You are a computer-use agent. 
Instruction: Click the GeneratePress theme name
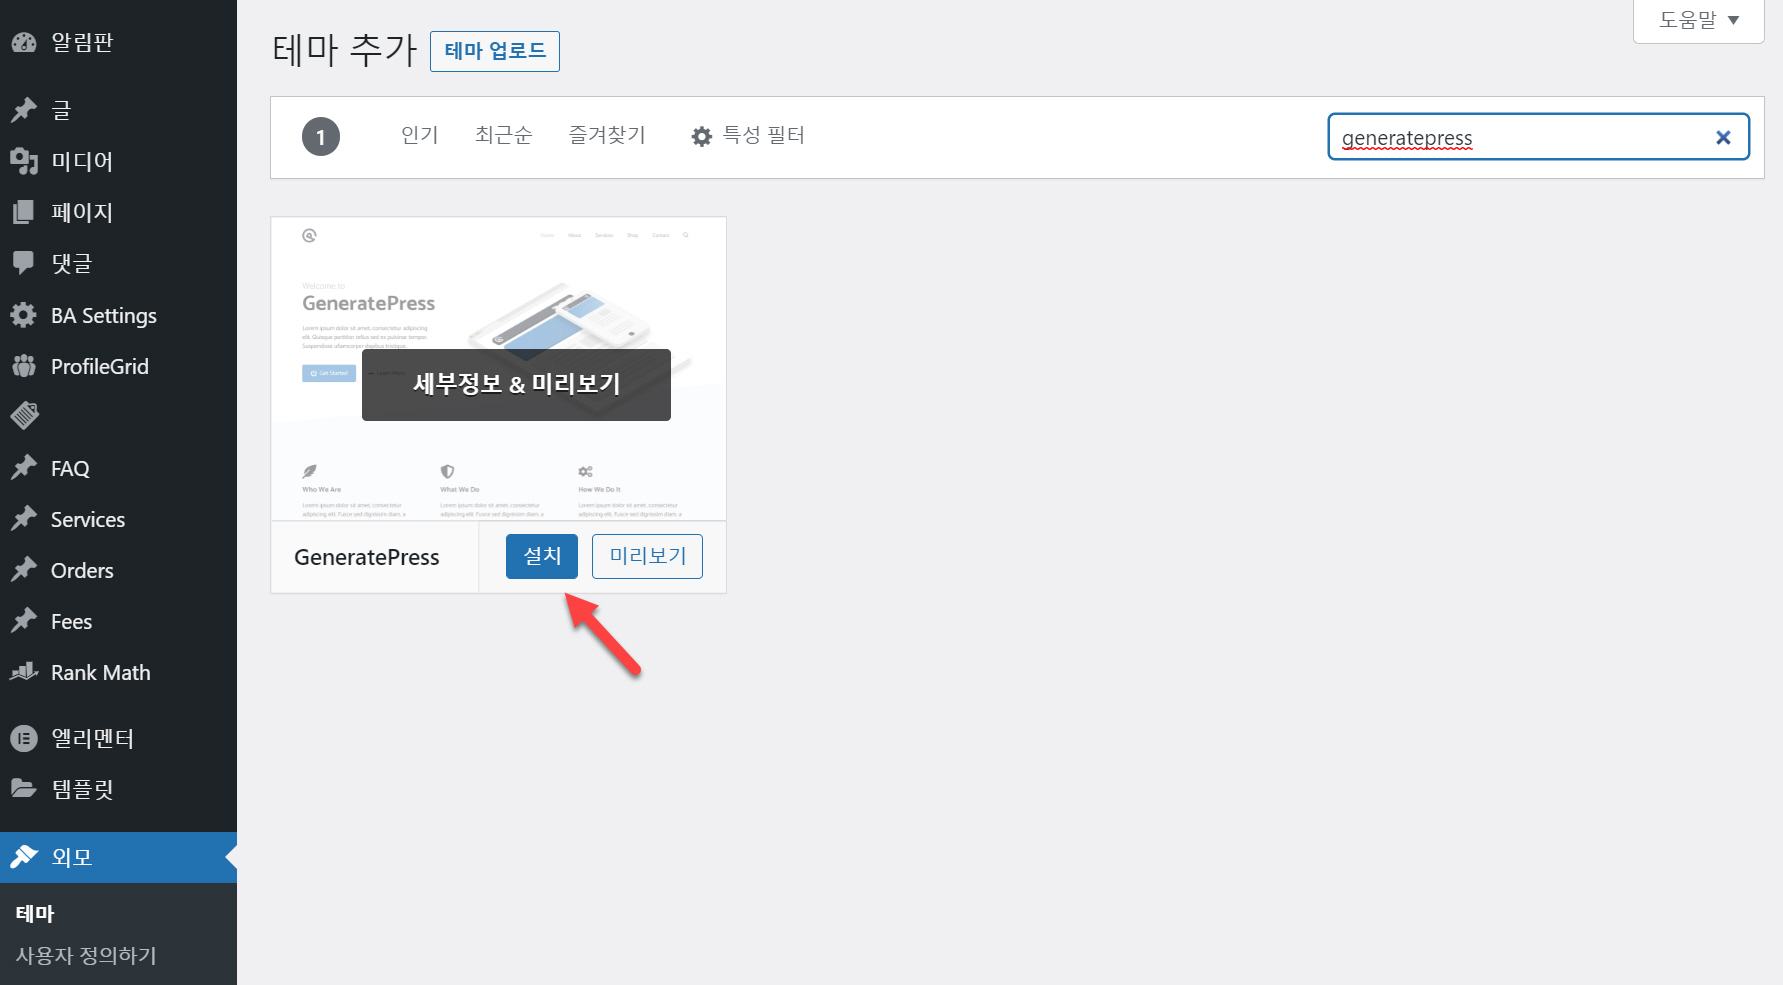[x=367, y=558]
